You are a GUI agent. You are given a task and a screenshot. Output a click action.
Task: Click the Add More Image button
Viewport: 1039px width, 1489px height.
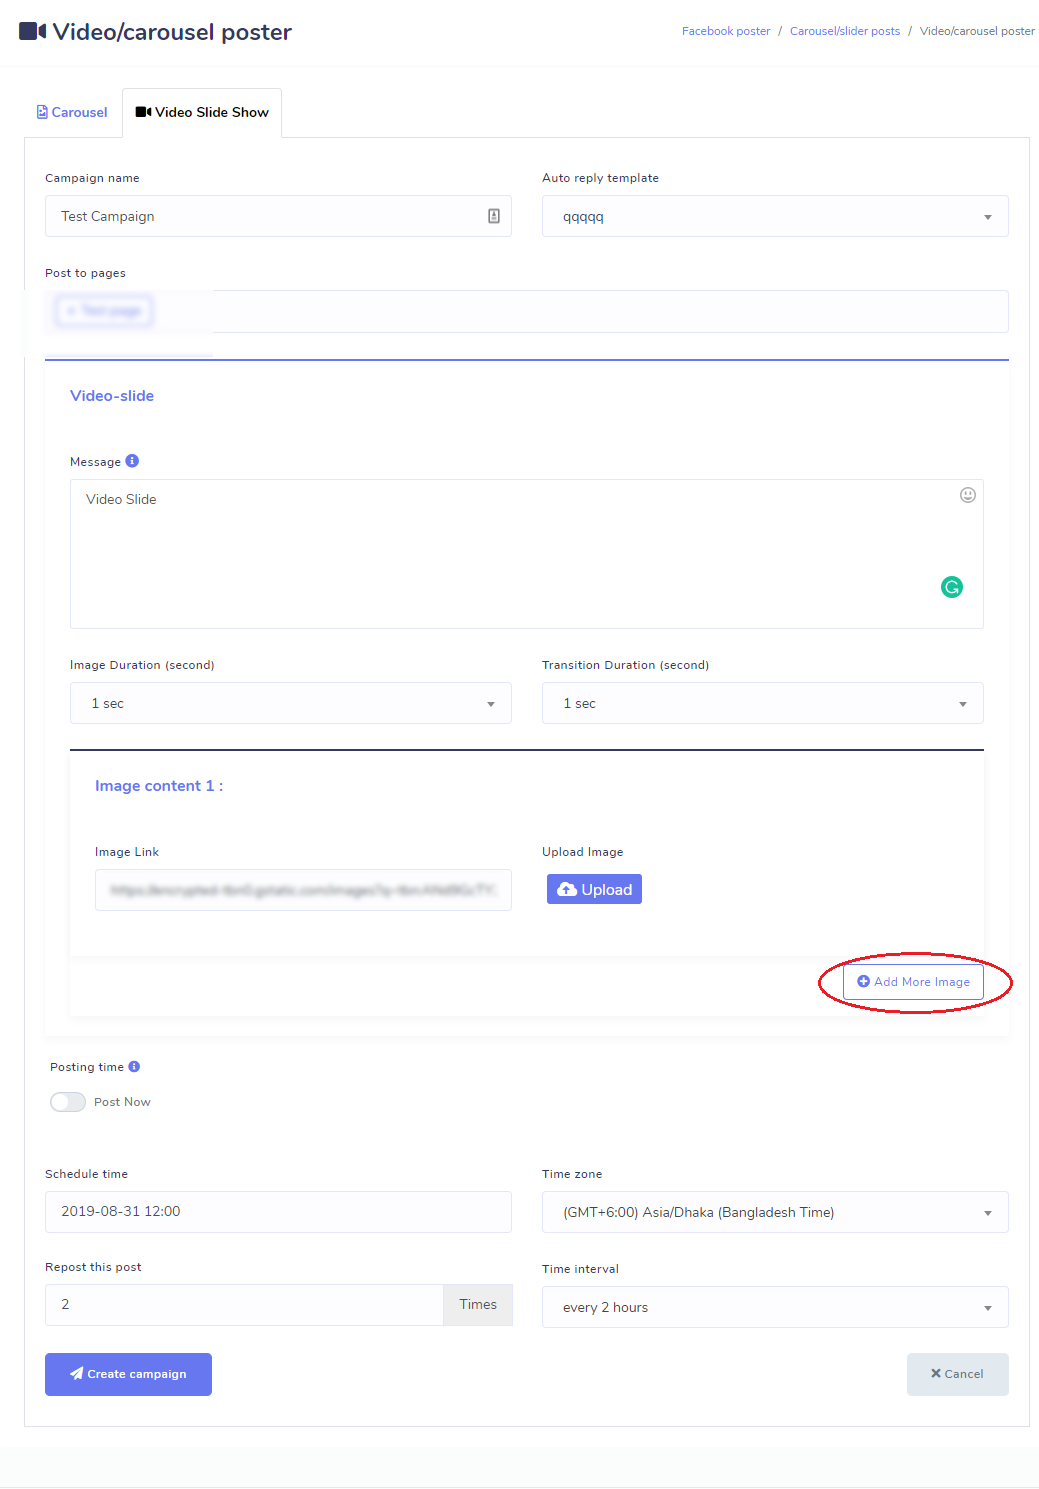click(913, 981)
